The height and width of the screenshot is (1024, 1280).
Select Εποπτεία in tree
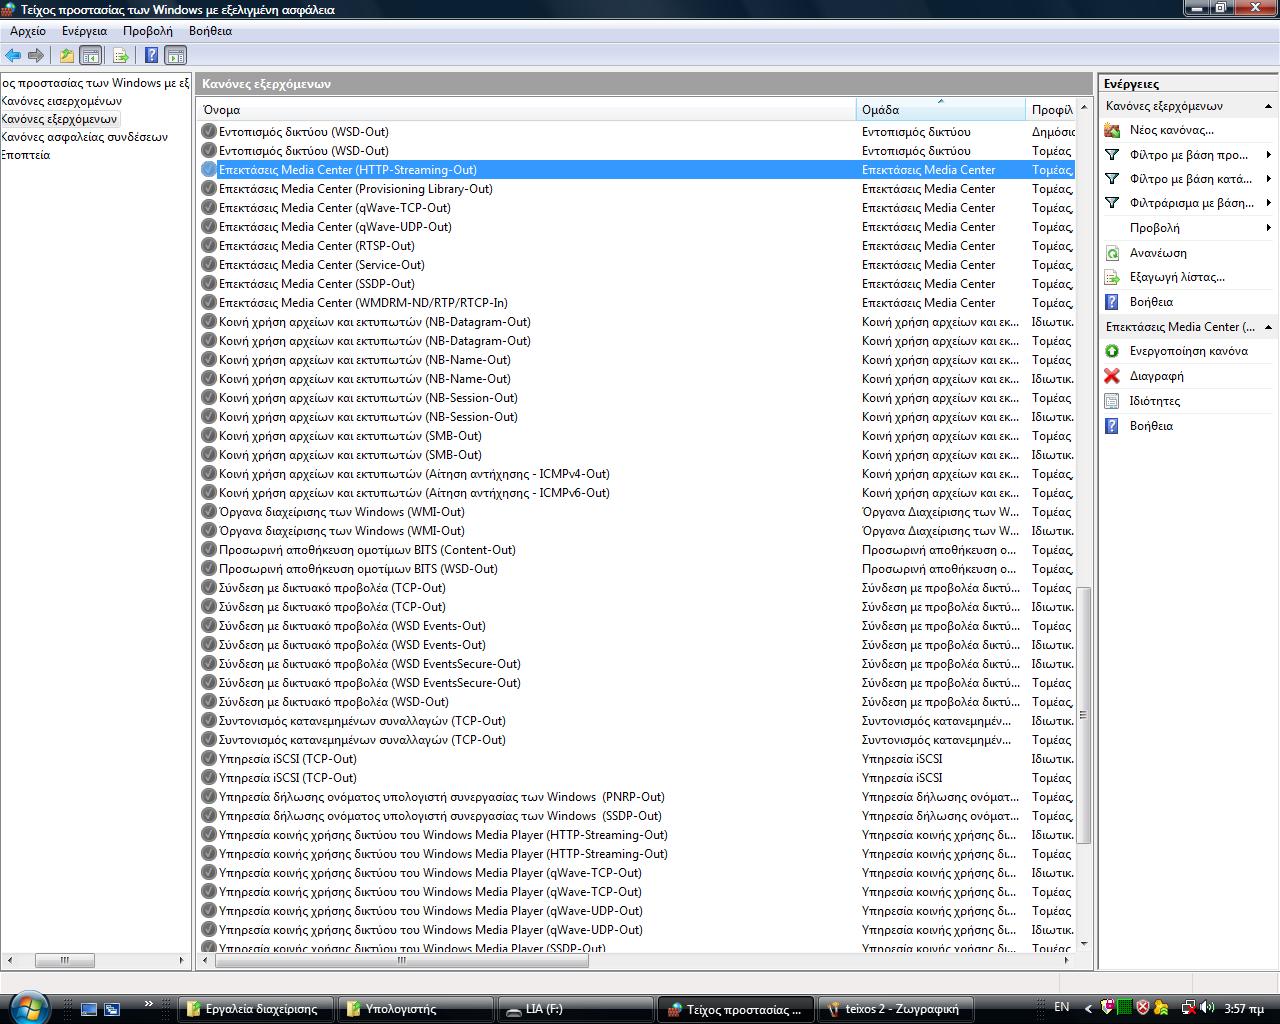pyautogui.click(x=26, y=155)
